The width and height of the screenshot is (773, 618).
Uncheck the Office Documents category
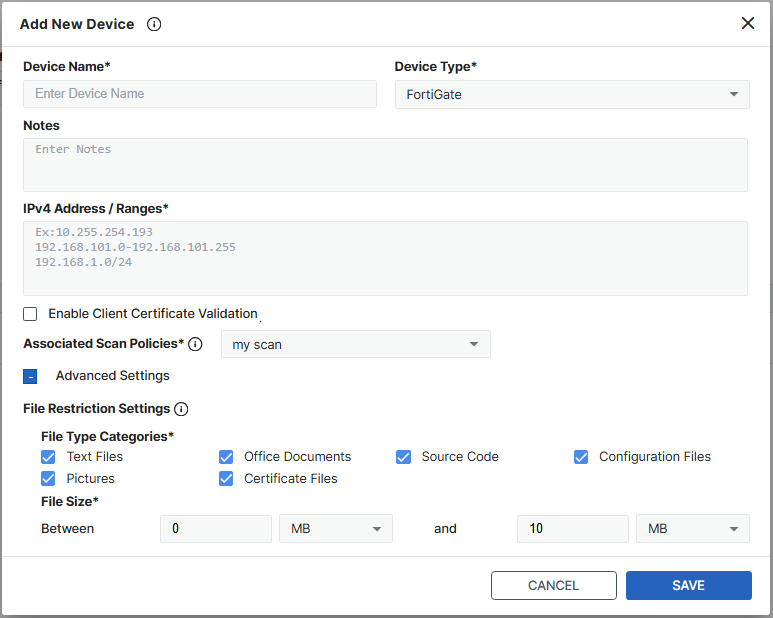coord(226,457)
